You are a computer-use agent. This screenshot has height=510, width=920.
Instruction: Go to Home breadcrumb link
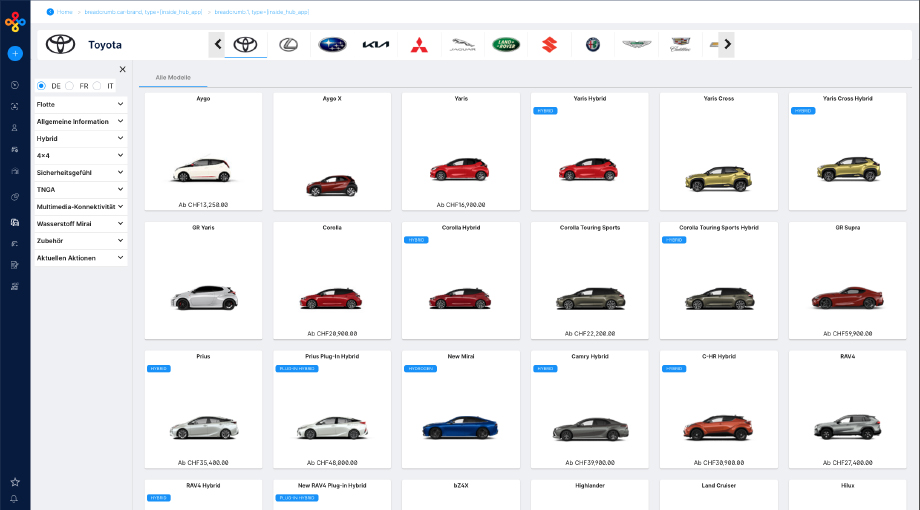[65, 12]
